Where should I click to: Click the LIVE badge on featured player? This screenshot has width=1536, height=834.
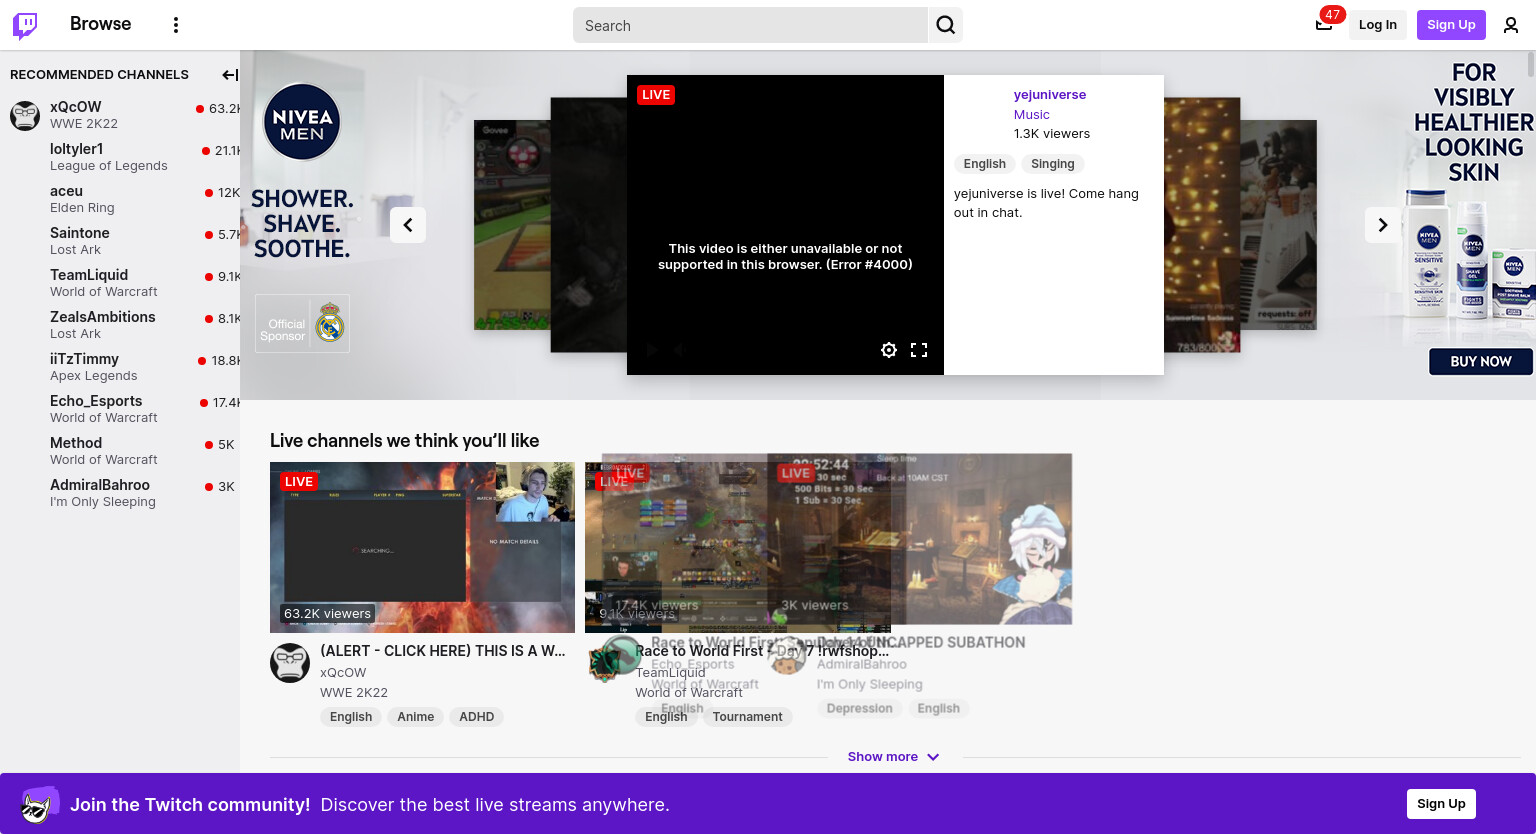click(x=656, y=95)
